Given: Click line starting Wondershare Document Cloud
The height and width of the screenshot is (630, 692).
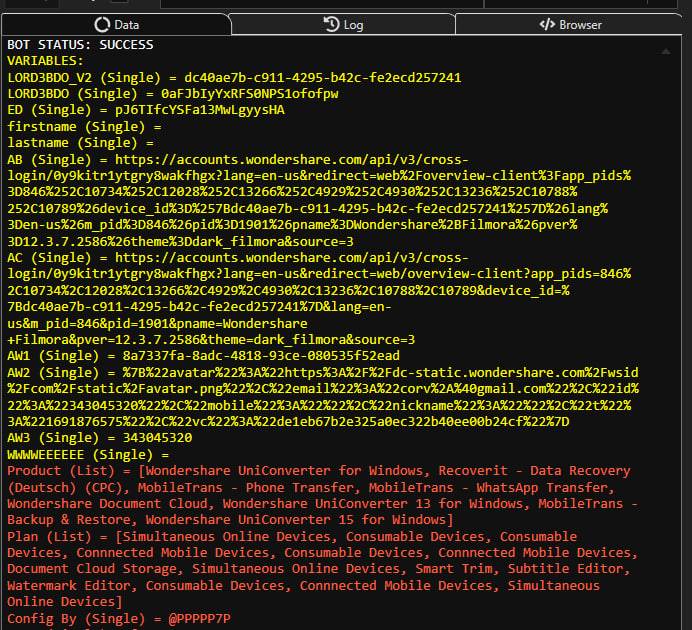Looking at the screenshot, I should pyautogui.click(x=323, y=503).
